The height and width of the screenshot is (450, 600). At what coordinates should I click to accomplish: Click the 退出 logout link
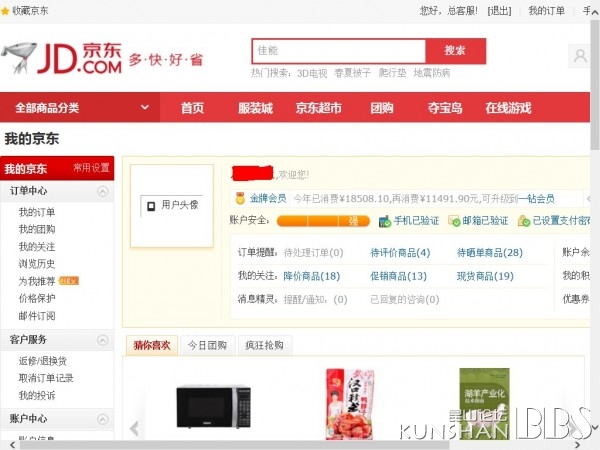tap(499, 11)
